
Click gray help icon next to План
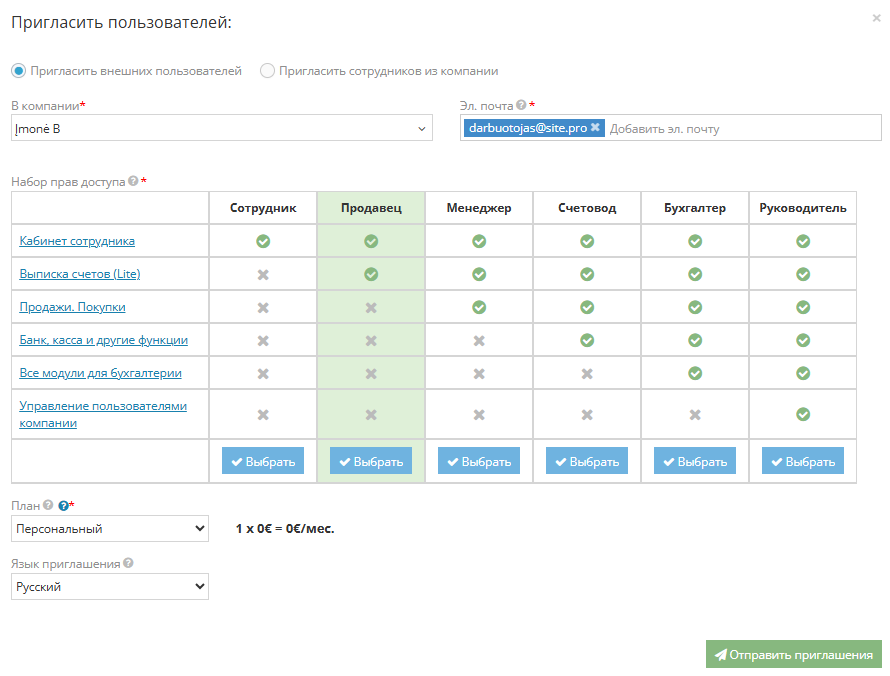click(x=47, y=506)
